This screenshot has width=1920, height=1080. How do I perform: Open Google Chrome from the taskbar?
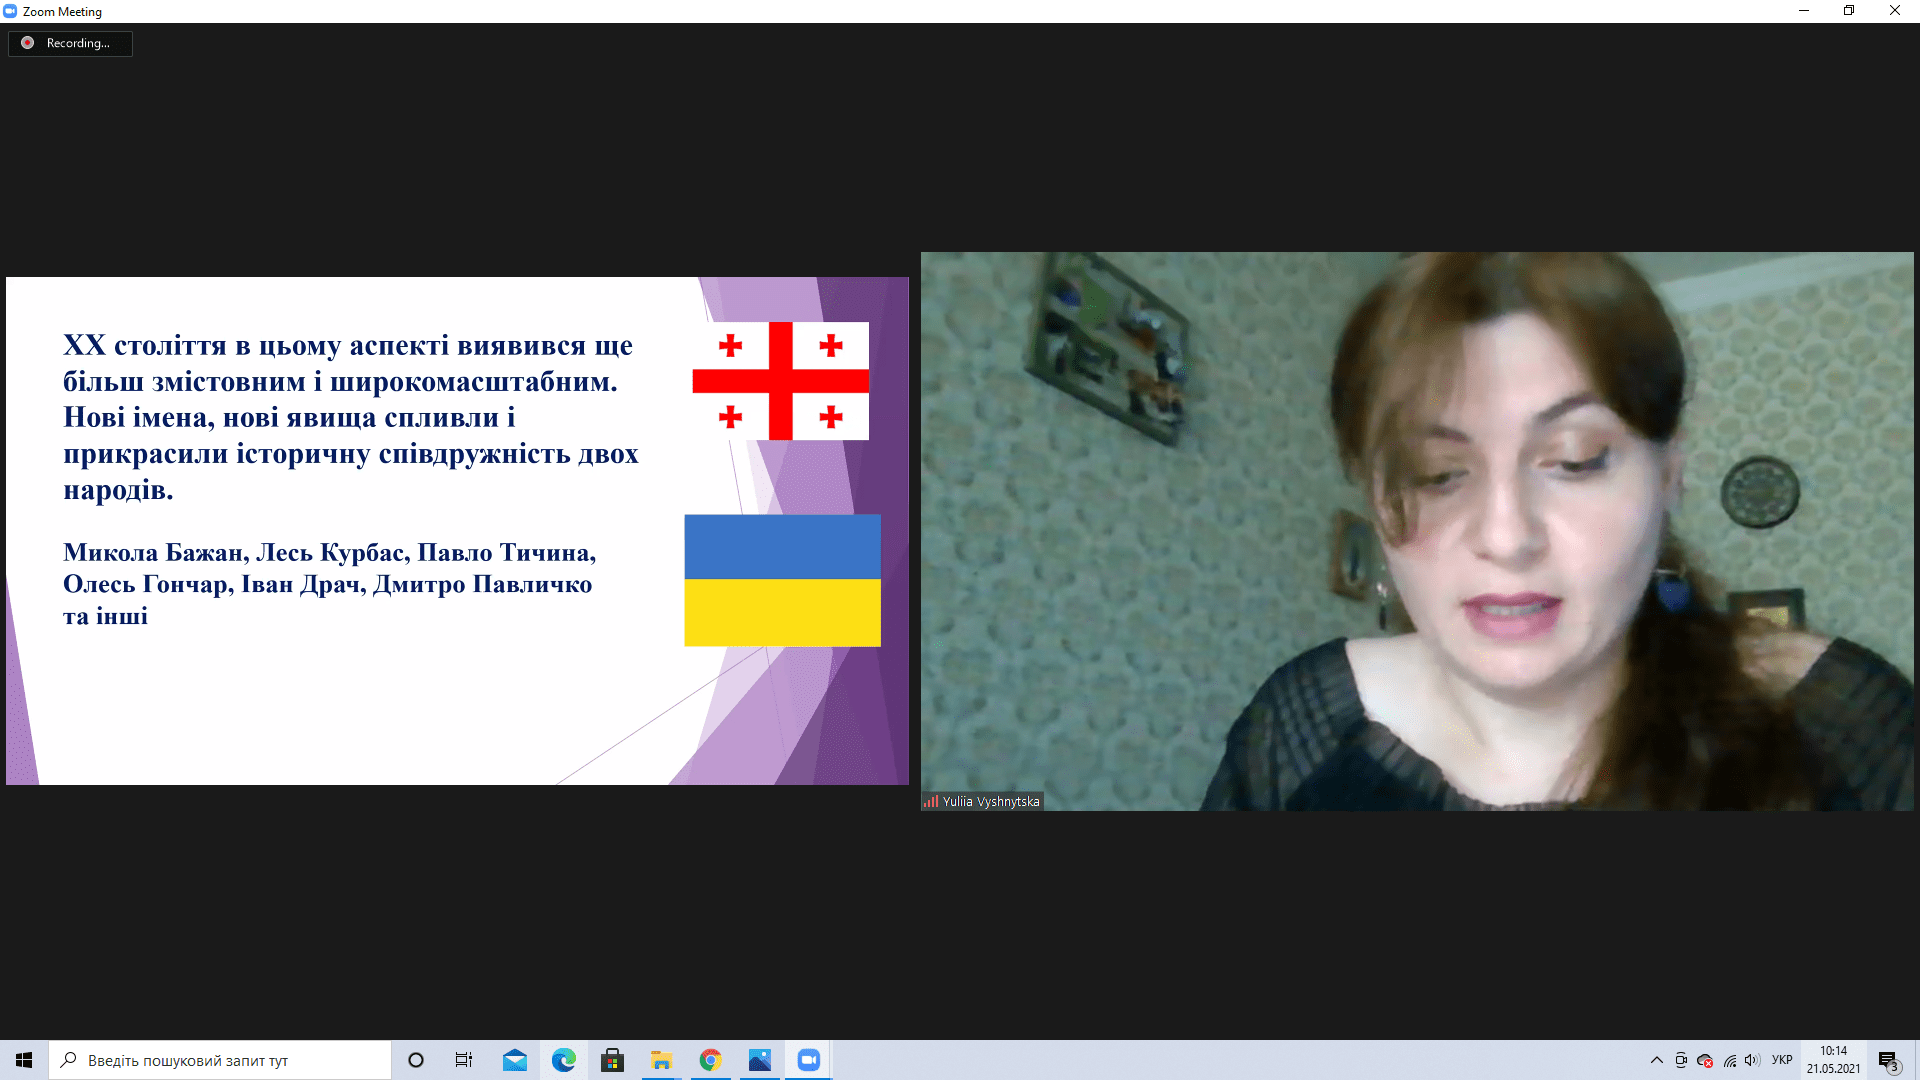(710, 1060)
